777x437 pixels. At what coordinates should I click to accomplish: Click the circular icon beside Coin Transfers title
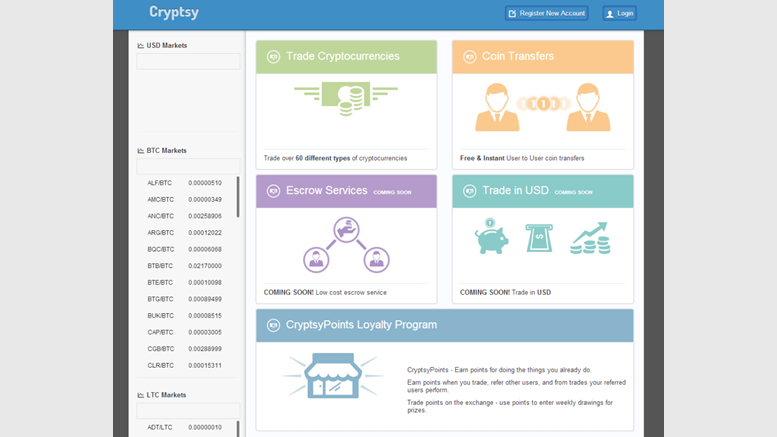click(x=469, y=57)
